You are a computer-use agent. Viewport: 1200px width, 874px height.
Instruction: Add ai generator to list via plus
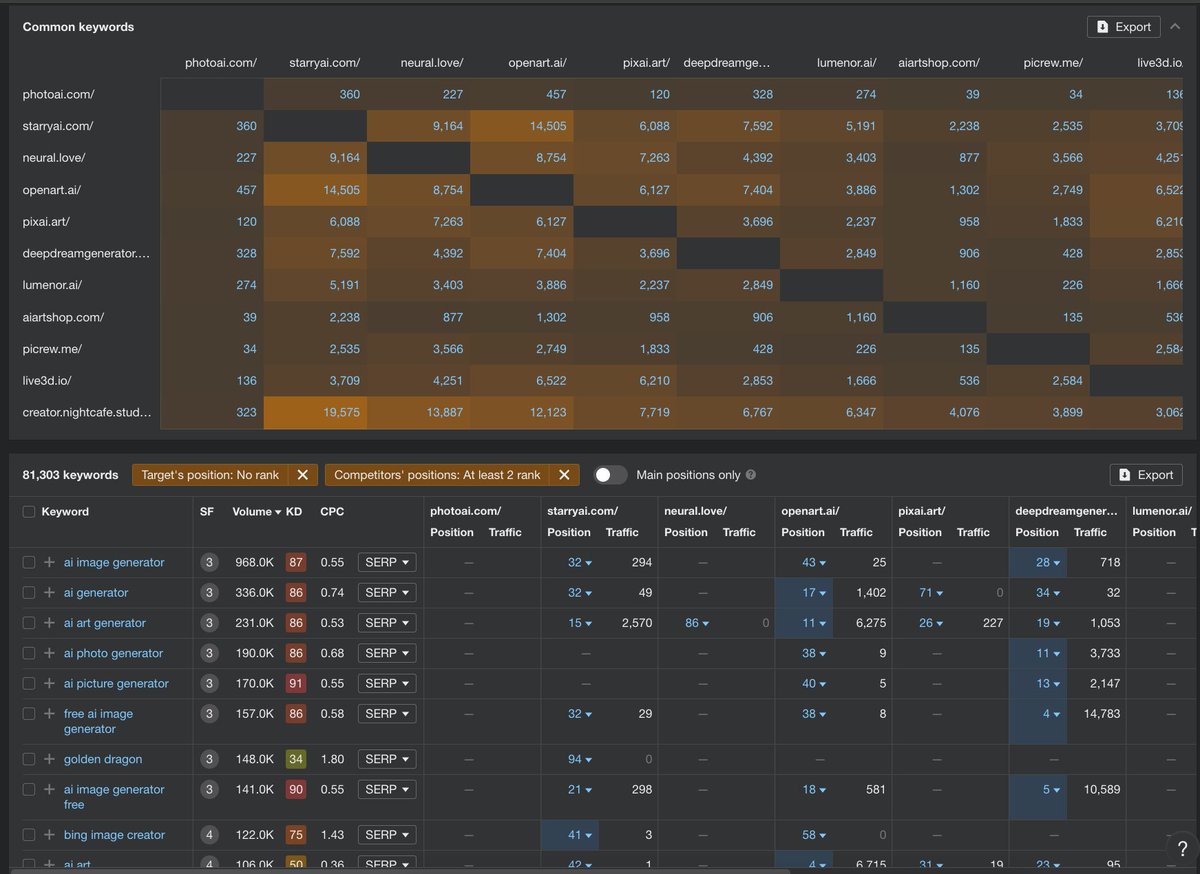point(49,592)
